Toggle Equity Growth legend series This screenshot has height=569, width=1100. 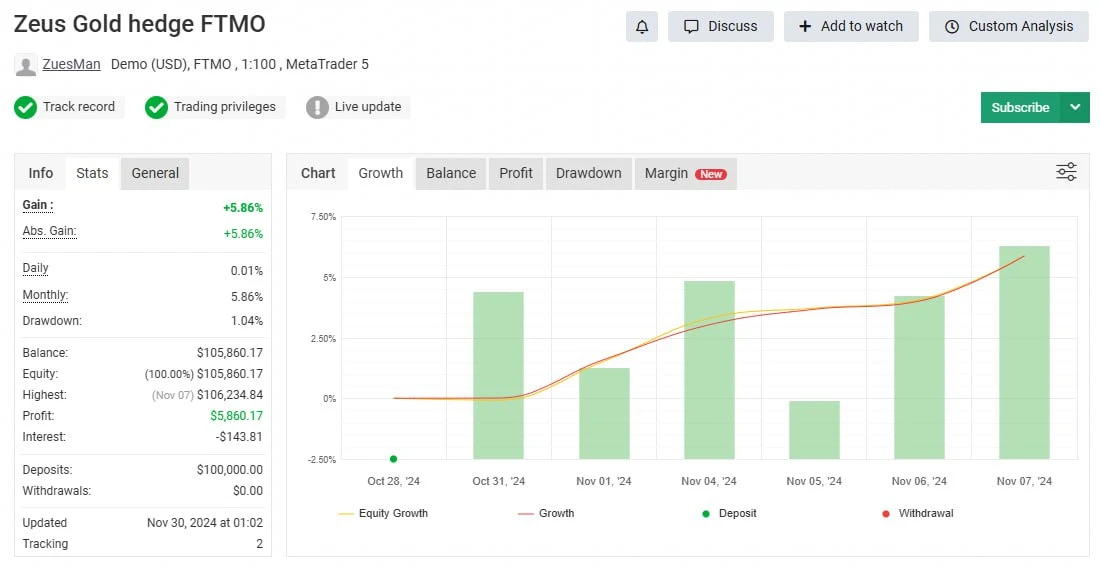[383, 513]
